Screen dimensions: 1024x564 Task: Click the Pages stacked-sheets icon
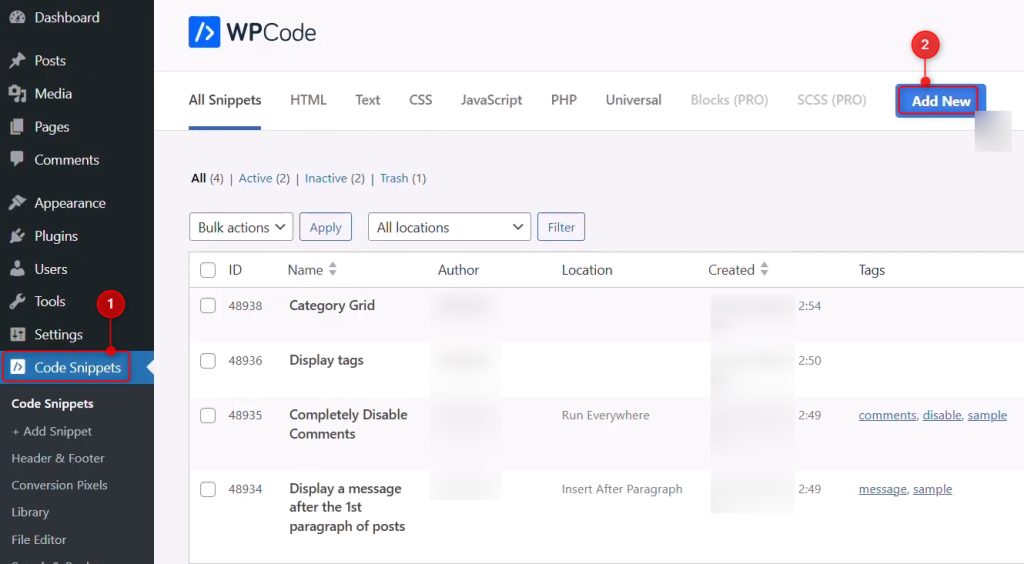point(18,127)
